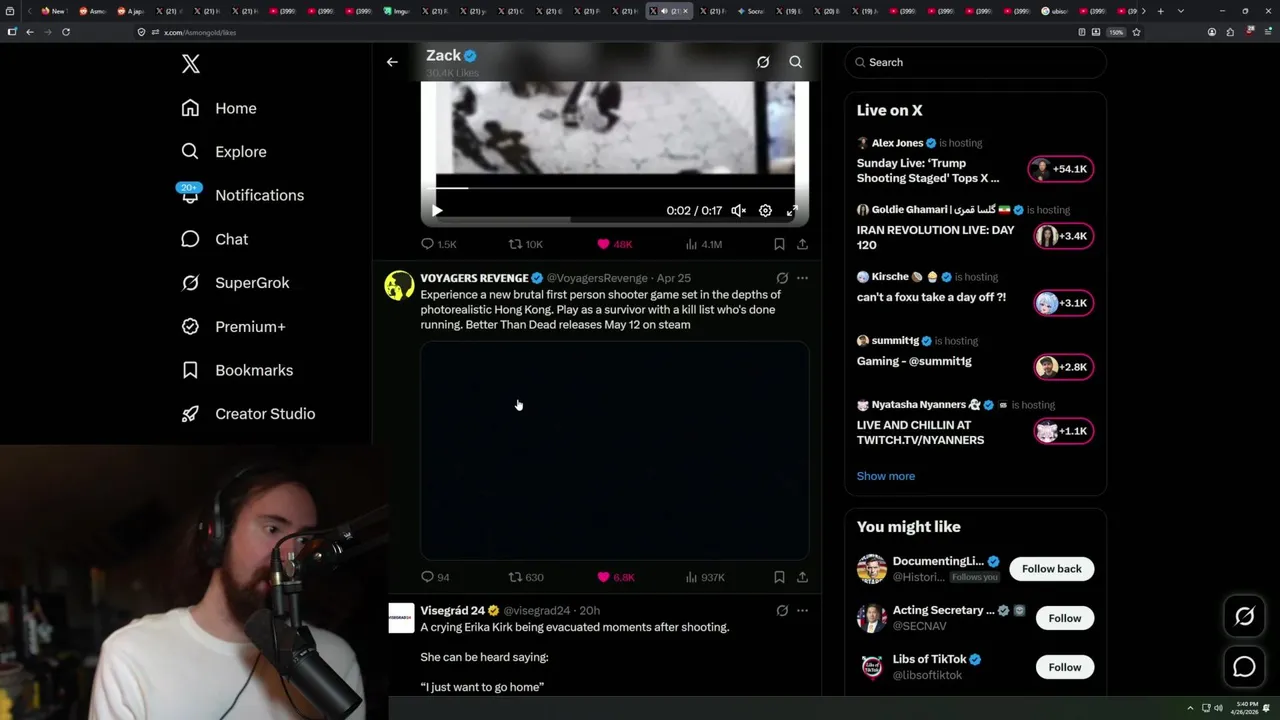Open Visegrád 24 profile avatar
This screenshot has height=720, width=1280.
(401, 618)
